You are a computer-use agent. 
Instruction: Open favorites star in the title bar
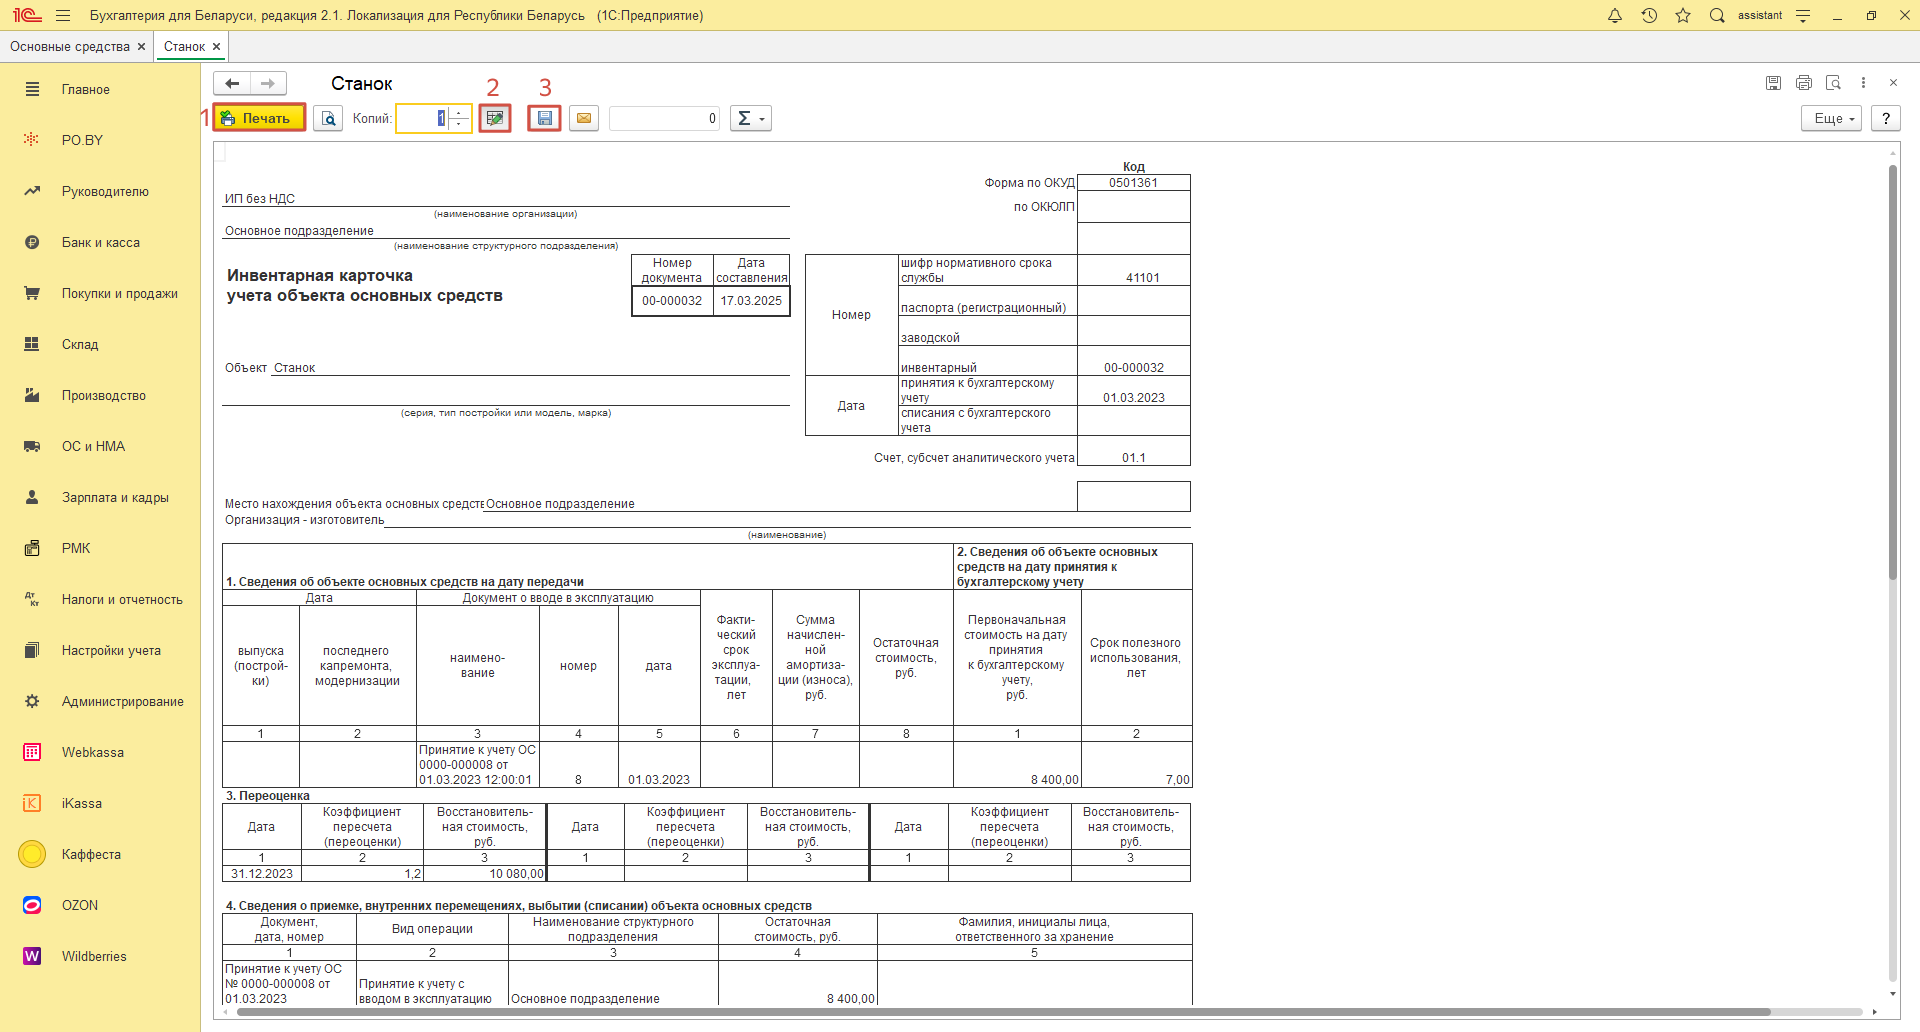[x=1683, y=16]
